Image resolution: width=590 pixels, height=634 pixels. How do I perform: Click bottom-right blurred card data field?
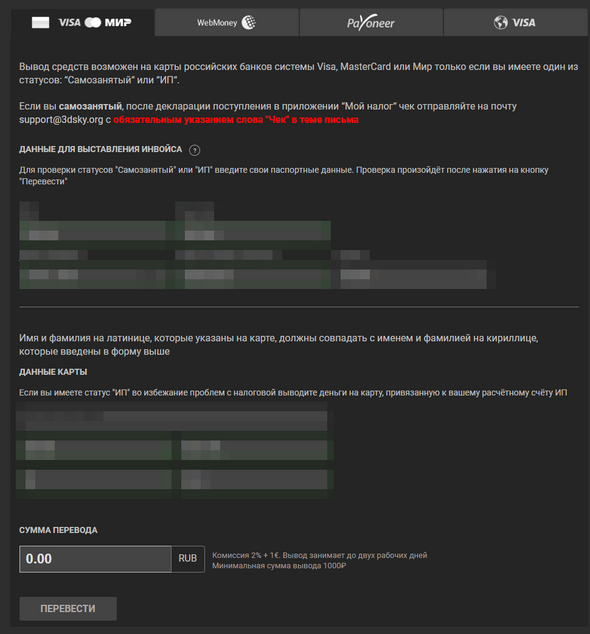click(254, 480)
